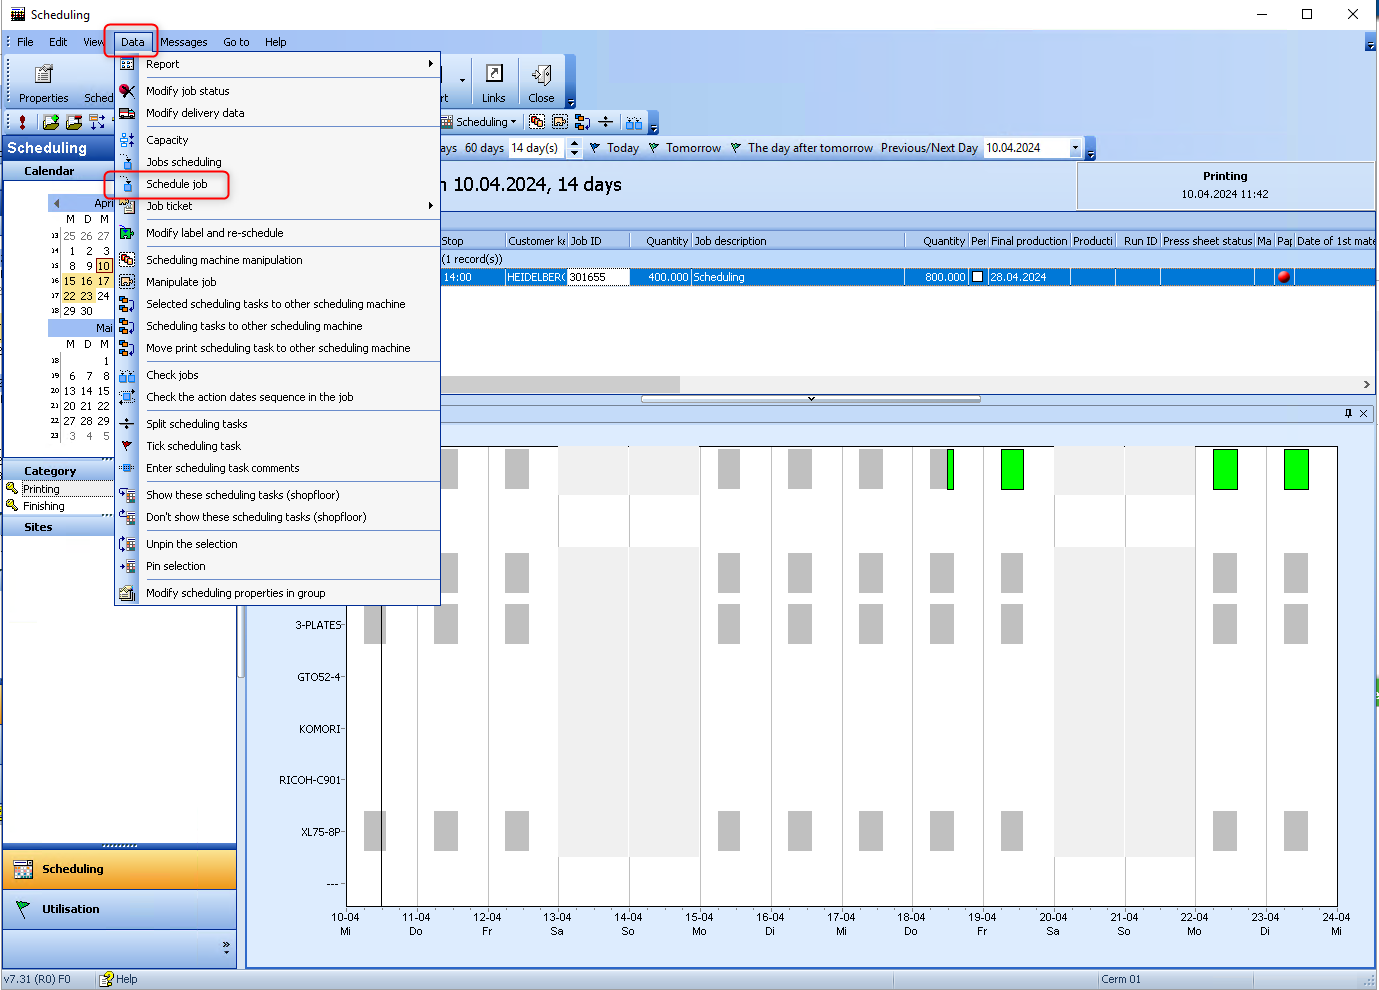Click the Close door icon in toolbar
Viewport: 1379px width, 990px height.
pos(541,75)
